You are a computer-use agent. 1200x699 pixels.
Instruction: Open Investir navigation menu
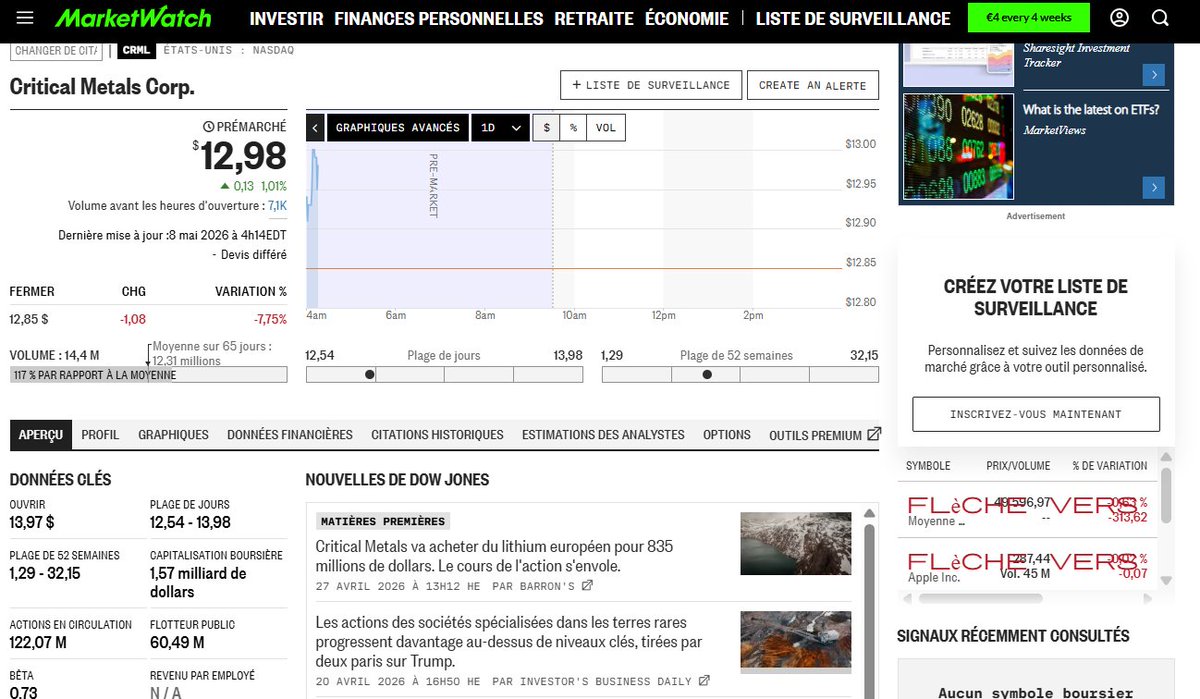tap(286, 18)
